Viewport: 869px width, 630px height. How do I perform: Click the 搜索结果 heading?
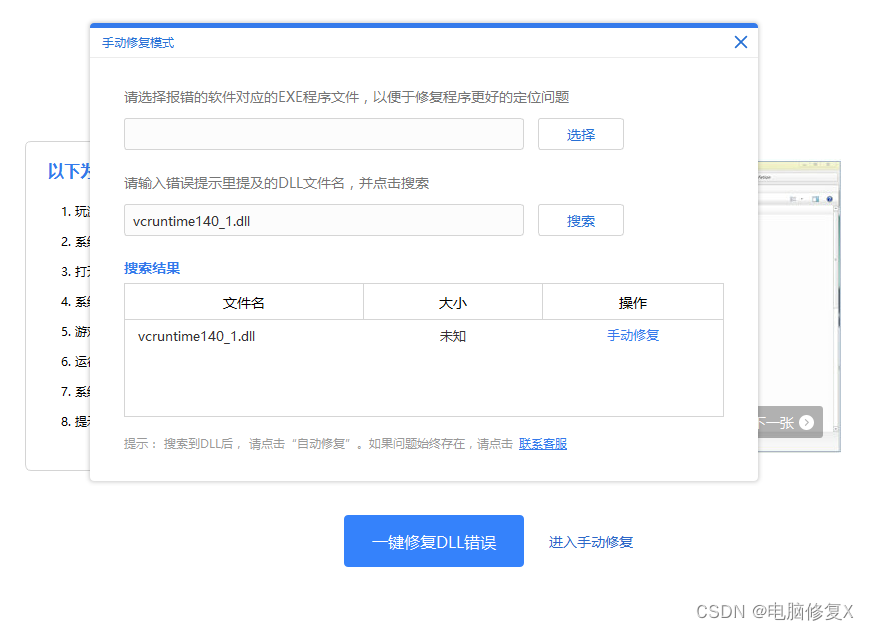(152, 268)
